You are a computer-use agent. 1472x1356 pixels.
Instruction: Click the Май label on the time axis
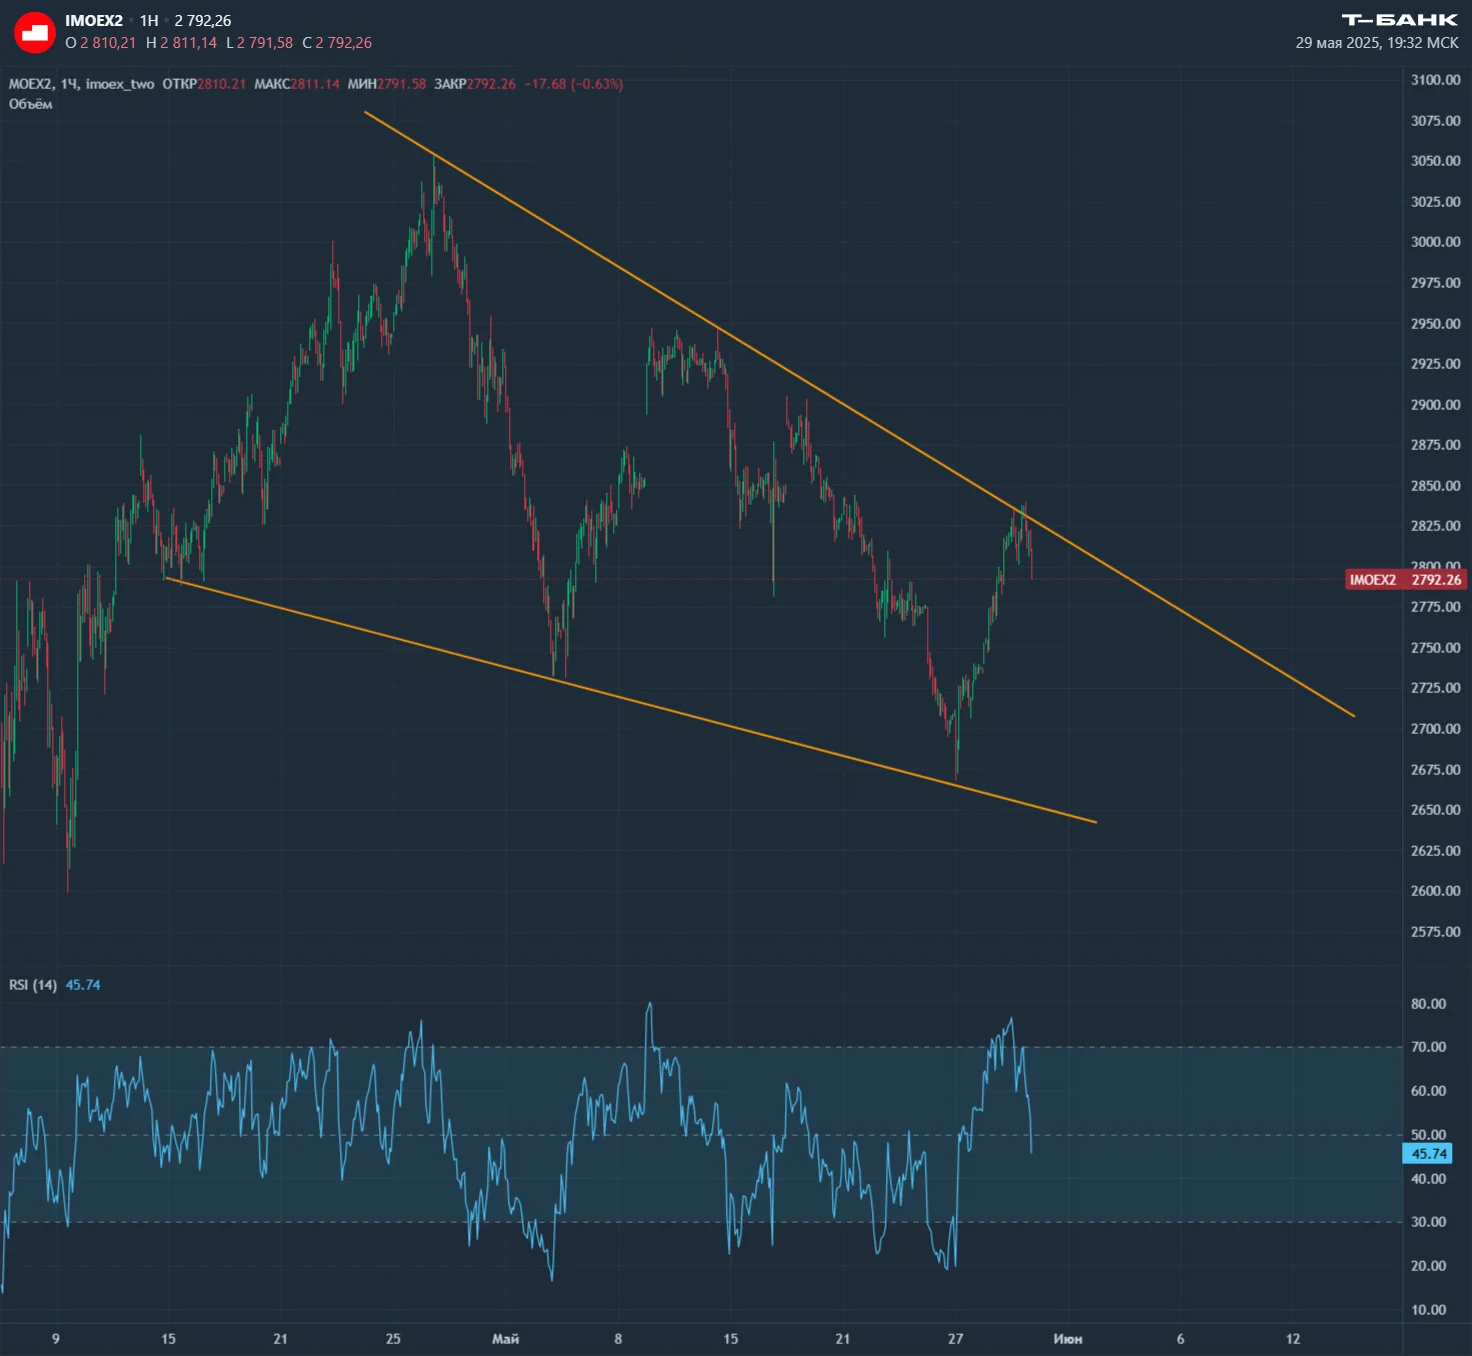[x=506, y=1339]
